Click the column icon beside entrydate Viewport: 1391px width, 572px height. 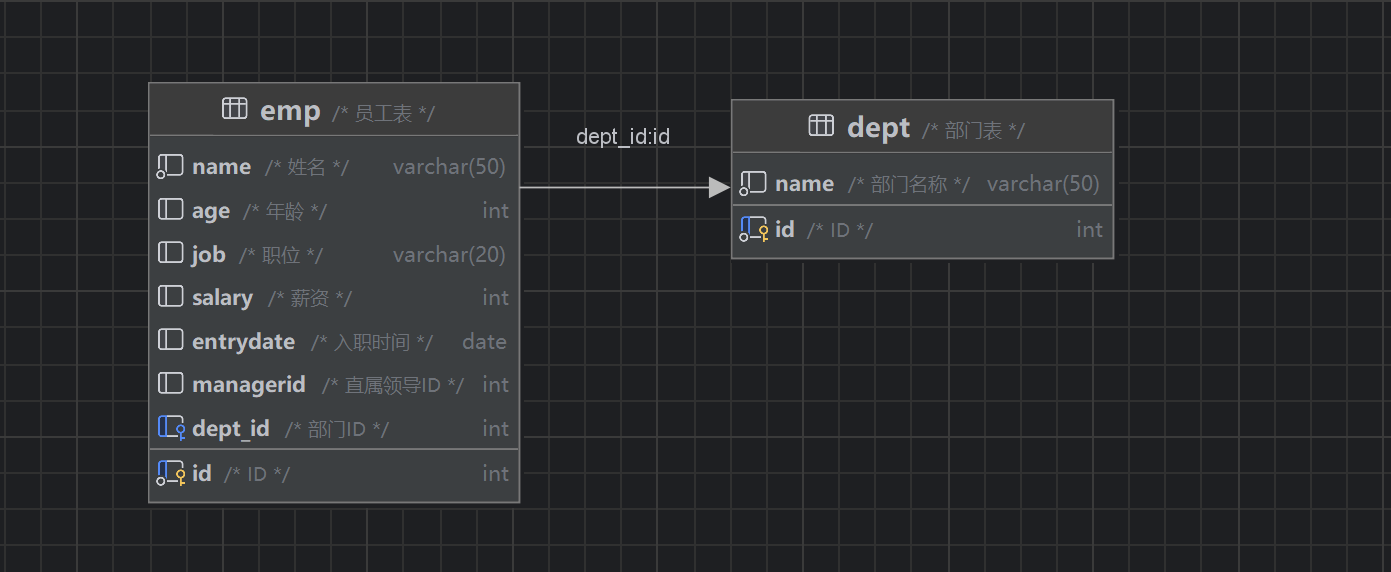pos(171,341)
